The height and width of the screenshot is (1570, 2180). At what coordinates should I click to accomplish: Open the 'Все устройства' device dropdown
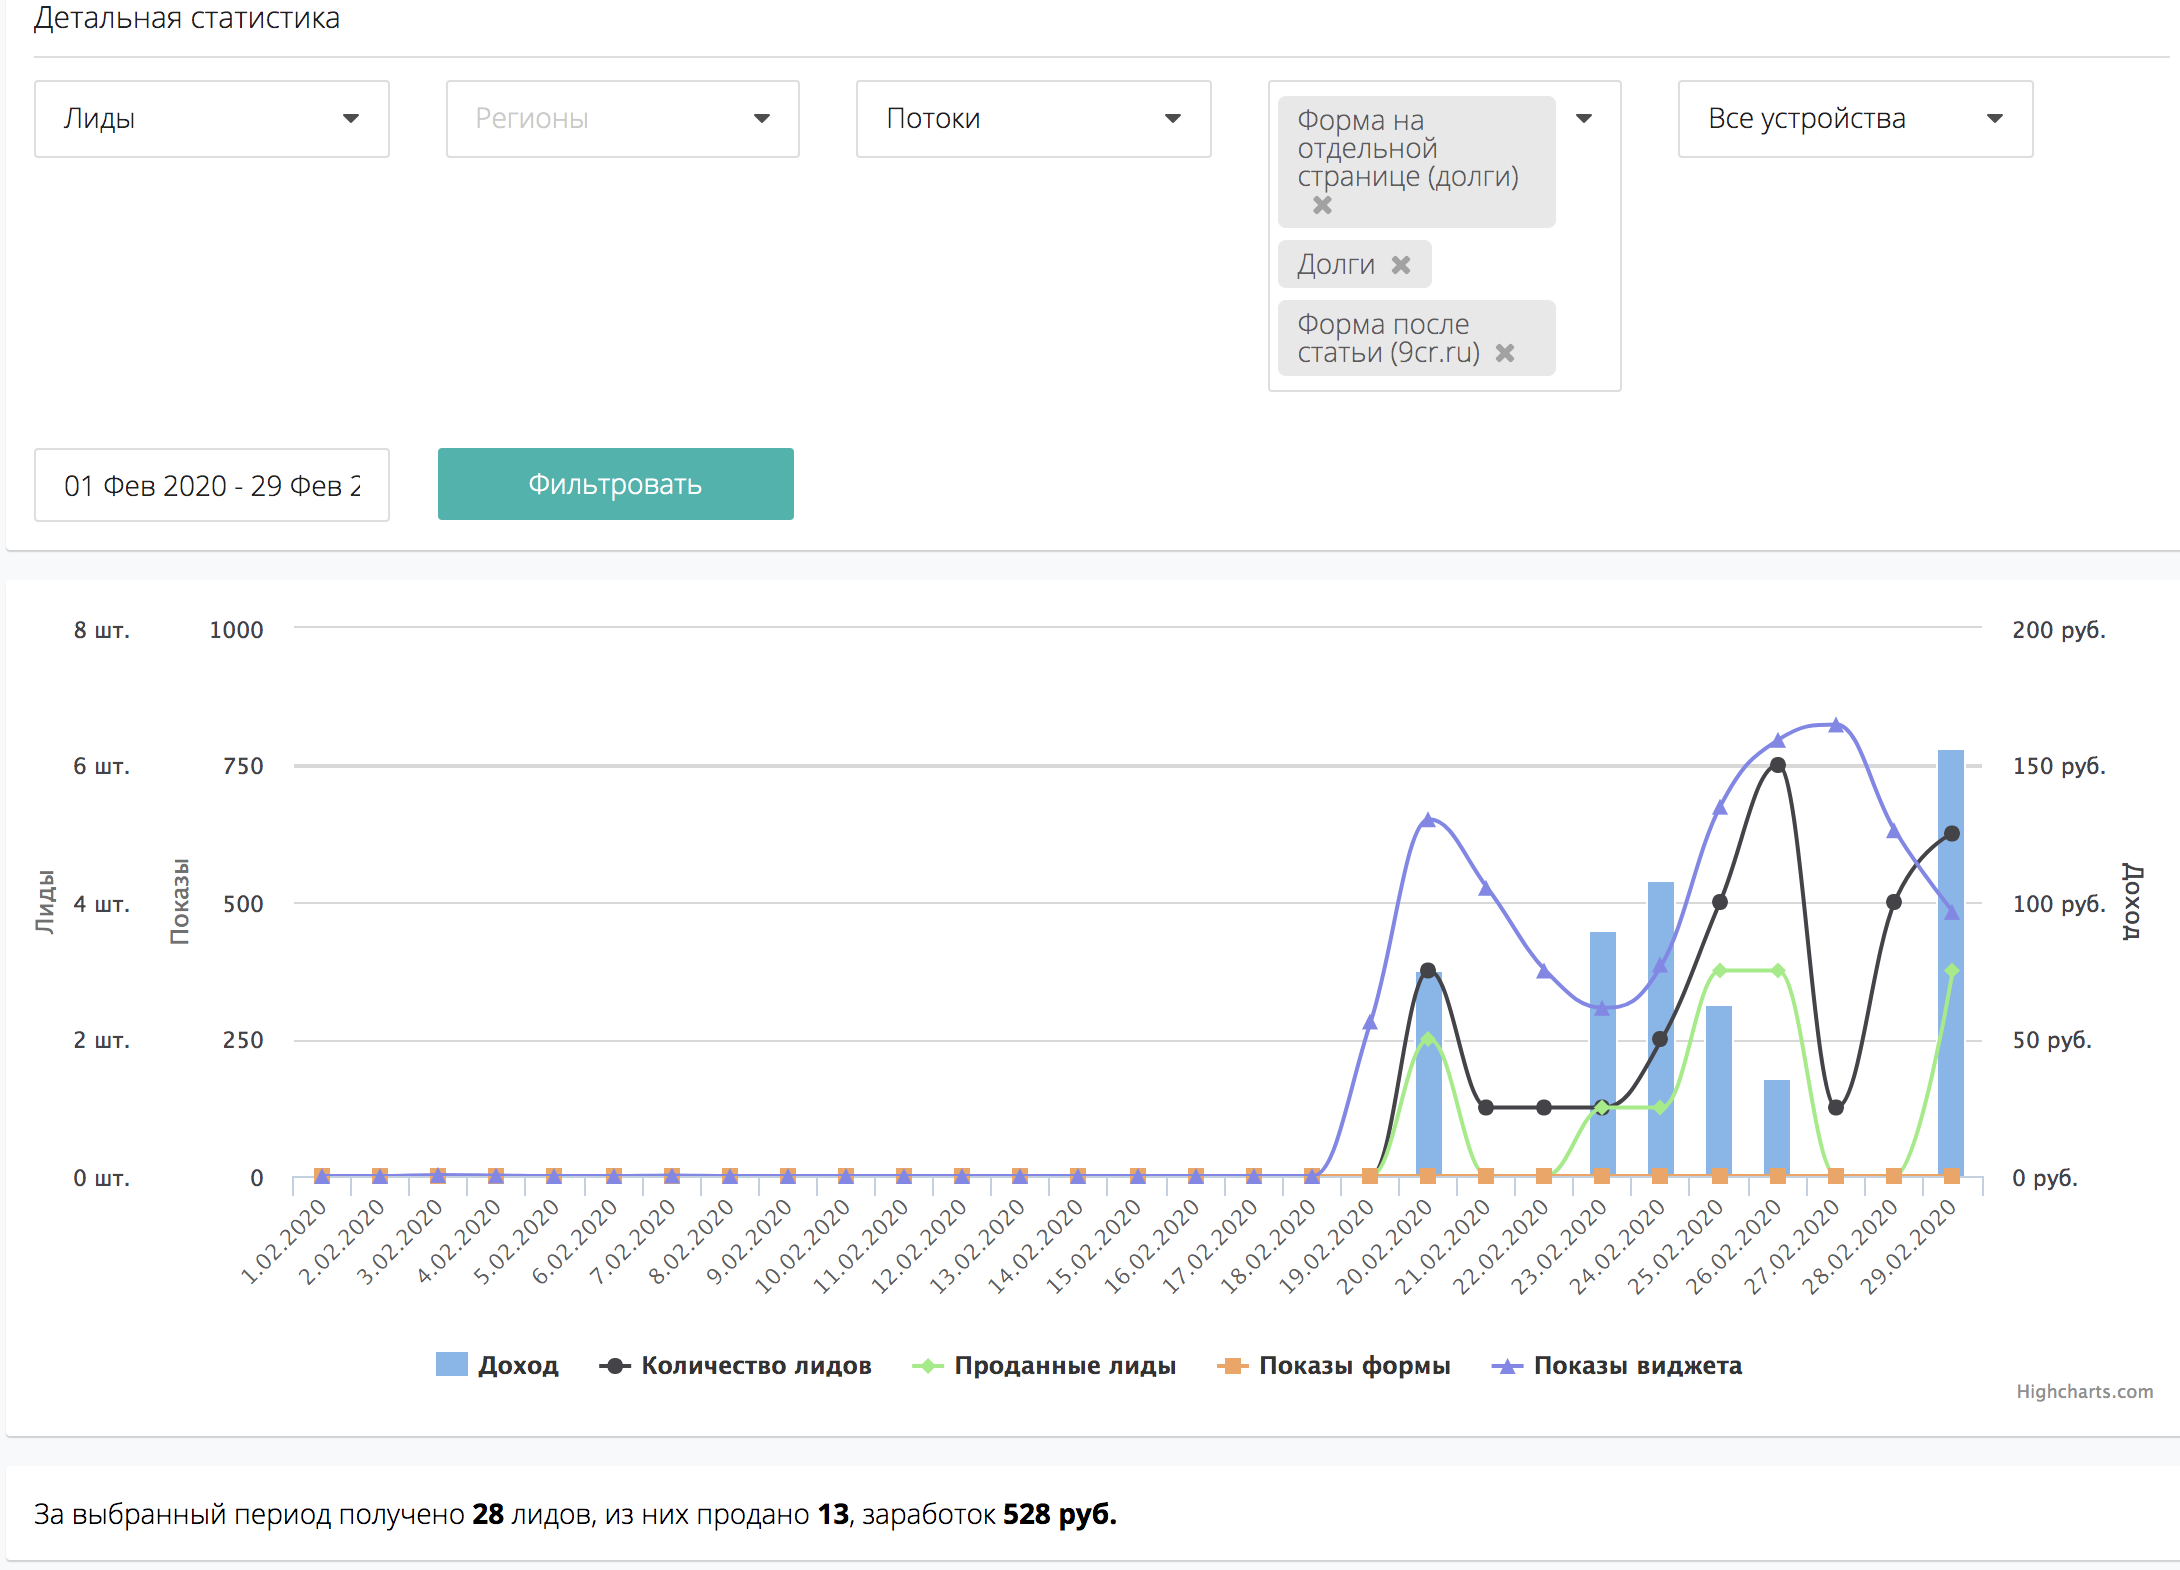tap(1855, 119)
